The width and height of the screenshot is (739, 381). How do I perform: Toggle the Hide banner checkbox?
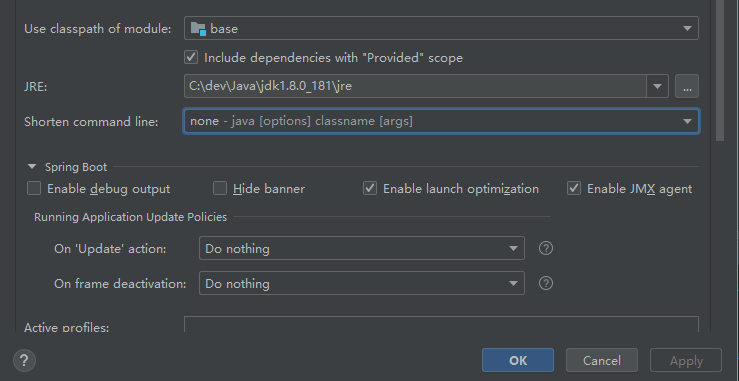pos(220,189)
